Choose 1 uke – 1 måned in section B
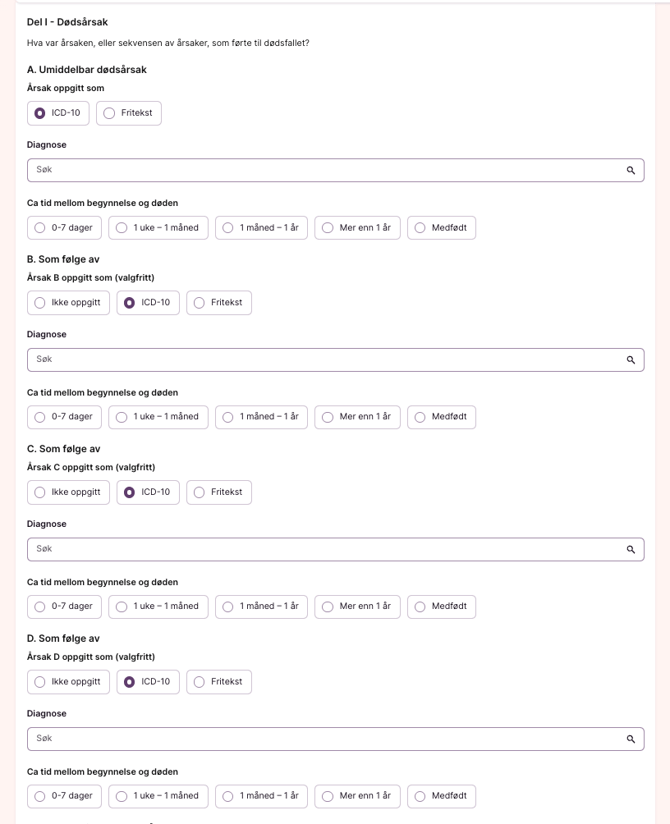 pyautogui.click(x=122, y=417)
